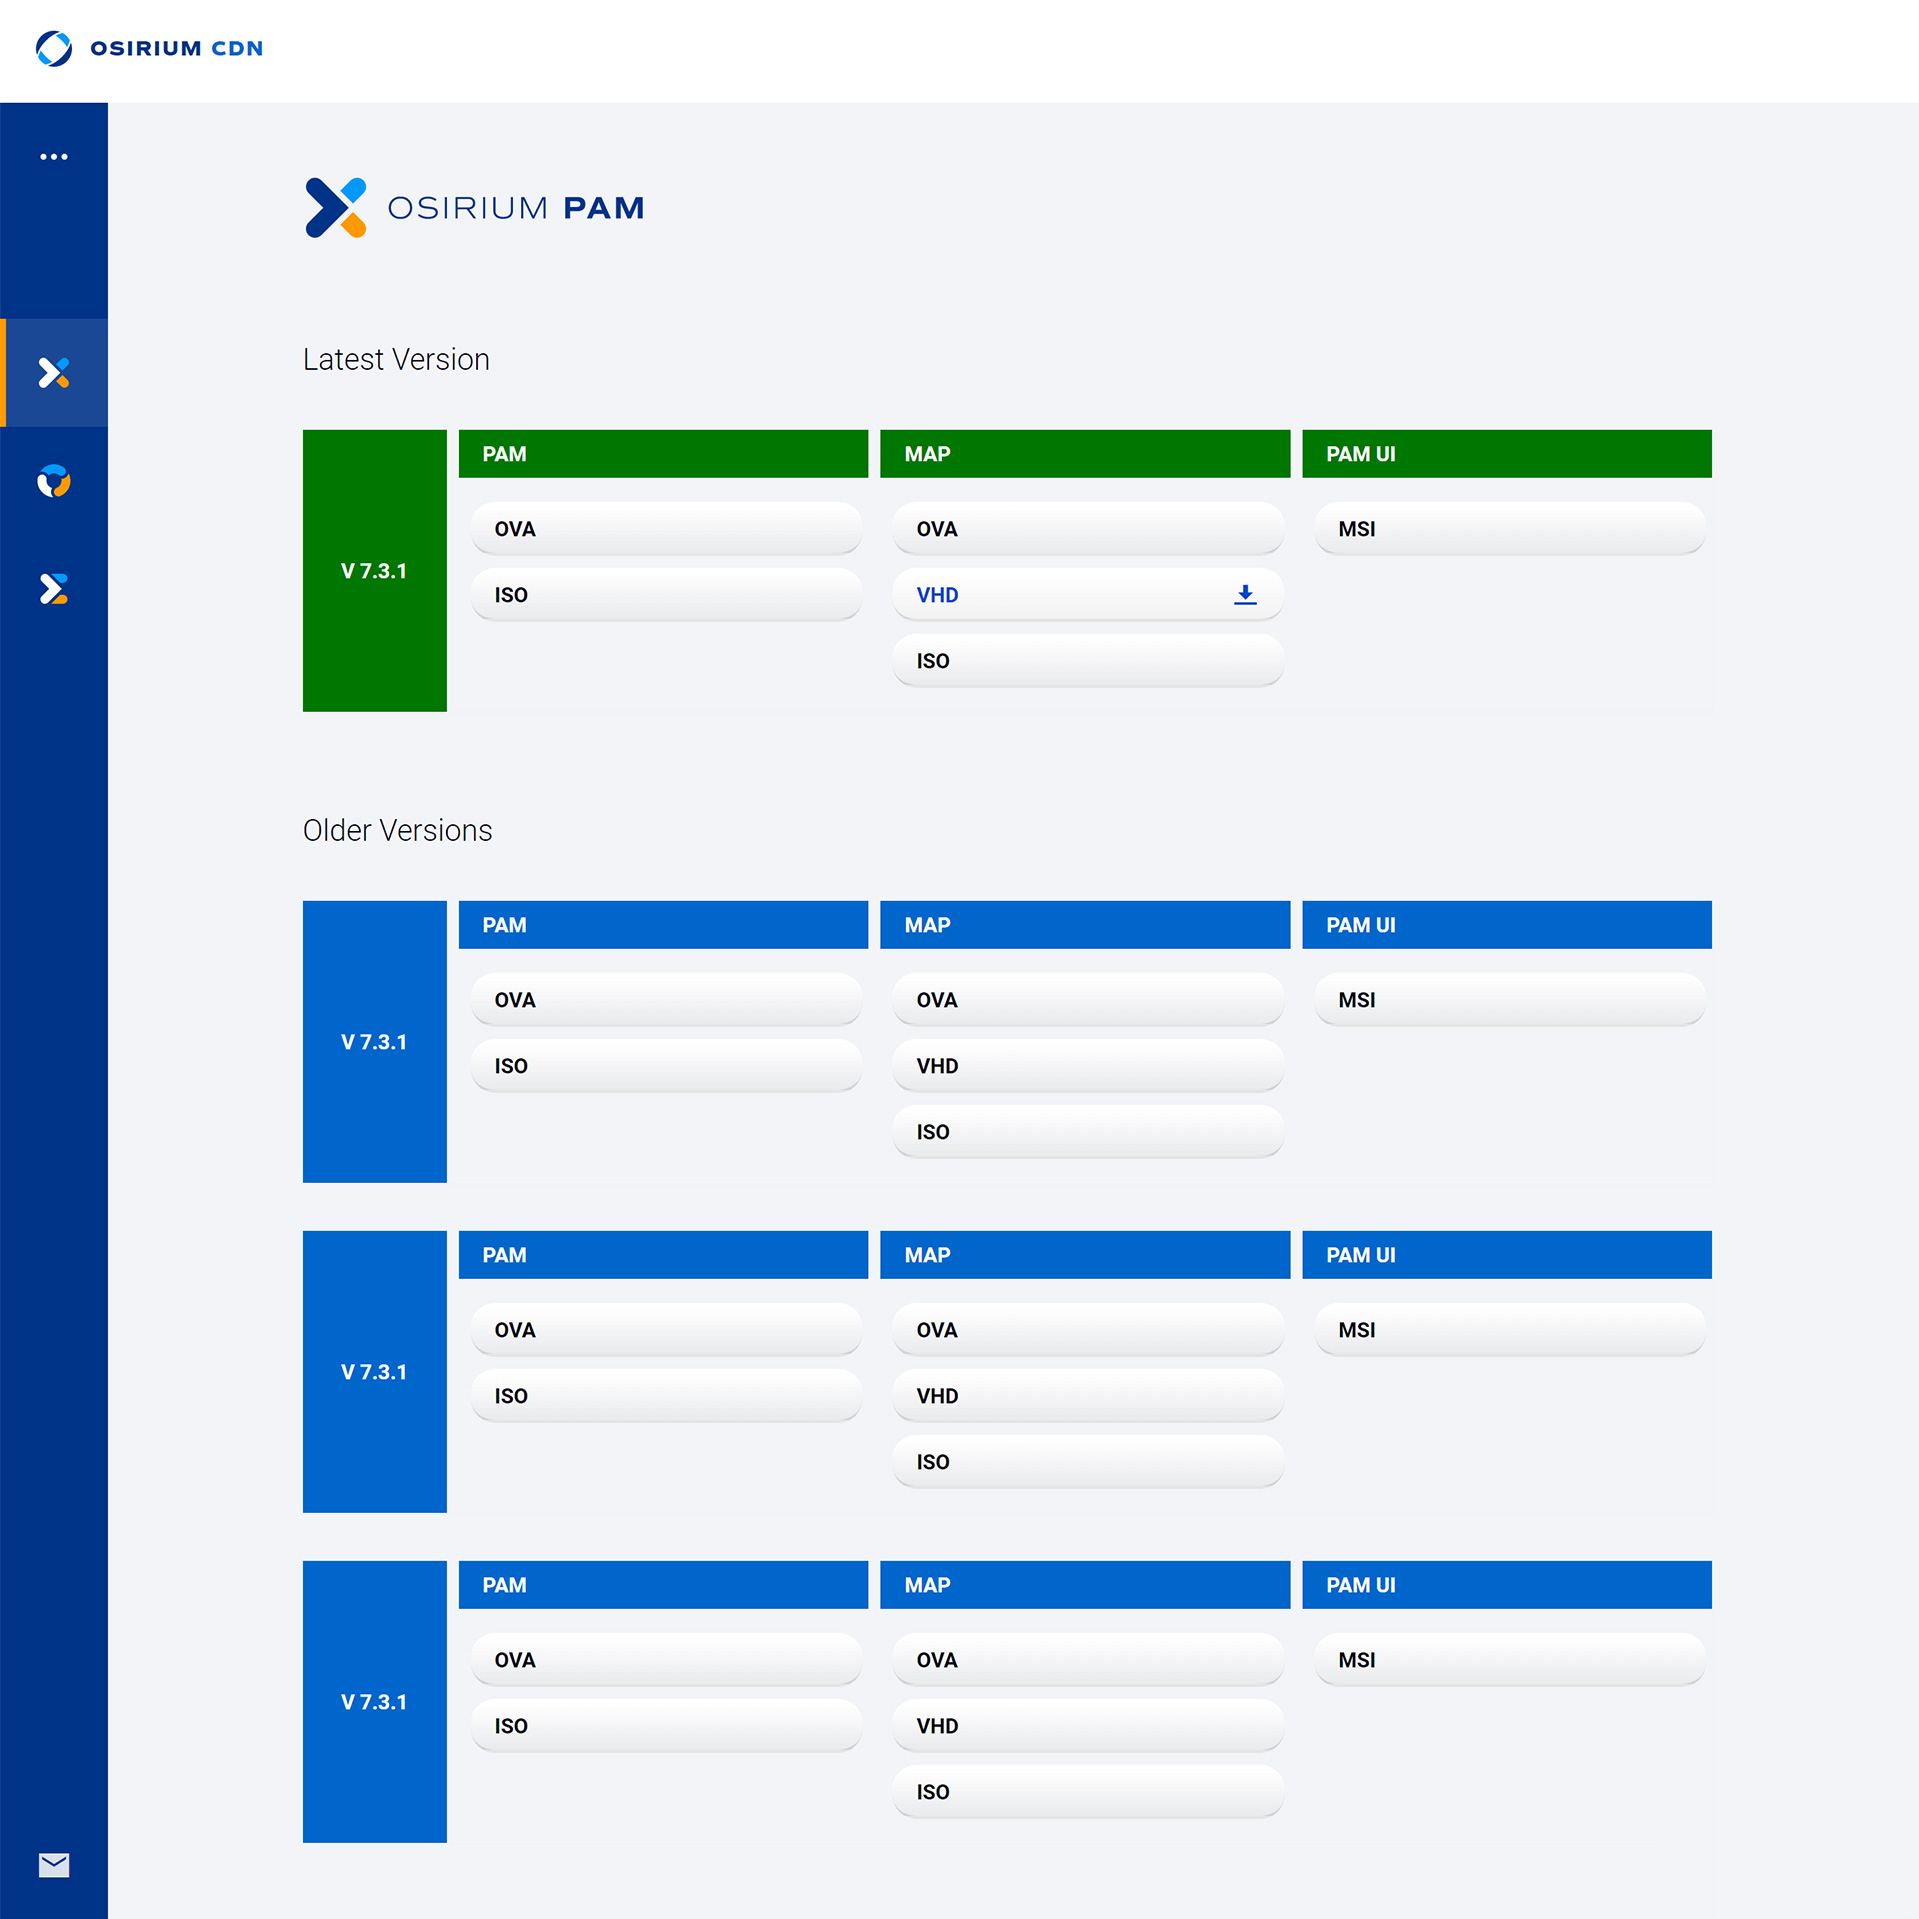Download MSI in the last Older Versions block
The image size is (1919, 1919).
1510,1660
